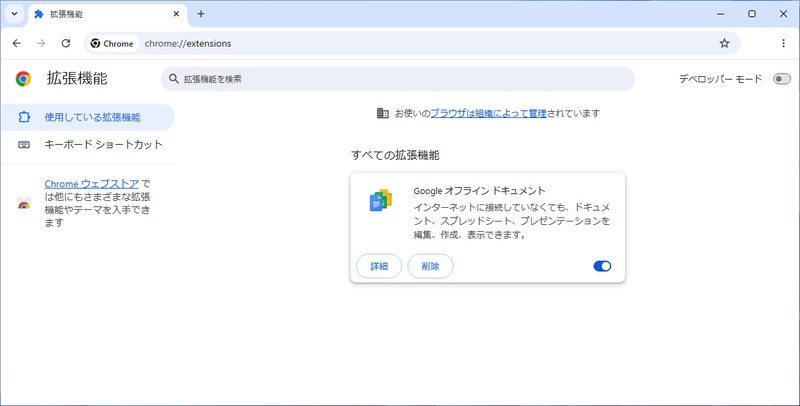Screen dimensions: 800x406
Task: Close the 拡張機能 tab
Action: (x=176, y=14)
